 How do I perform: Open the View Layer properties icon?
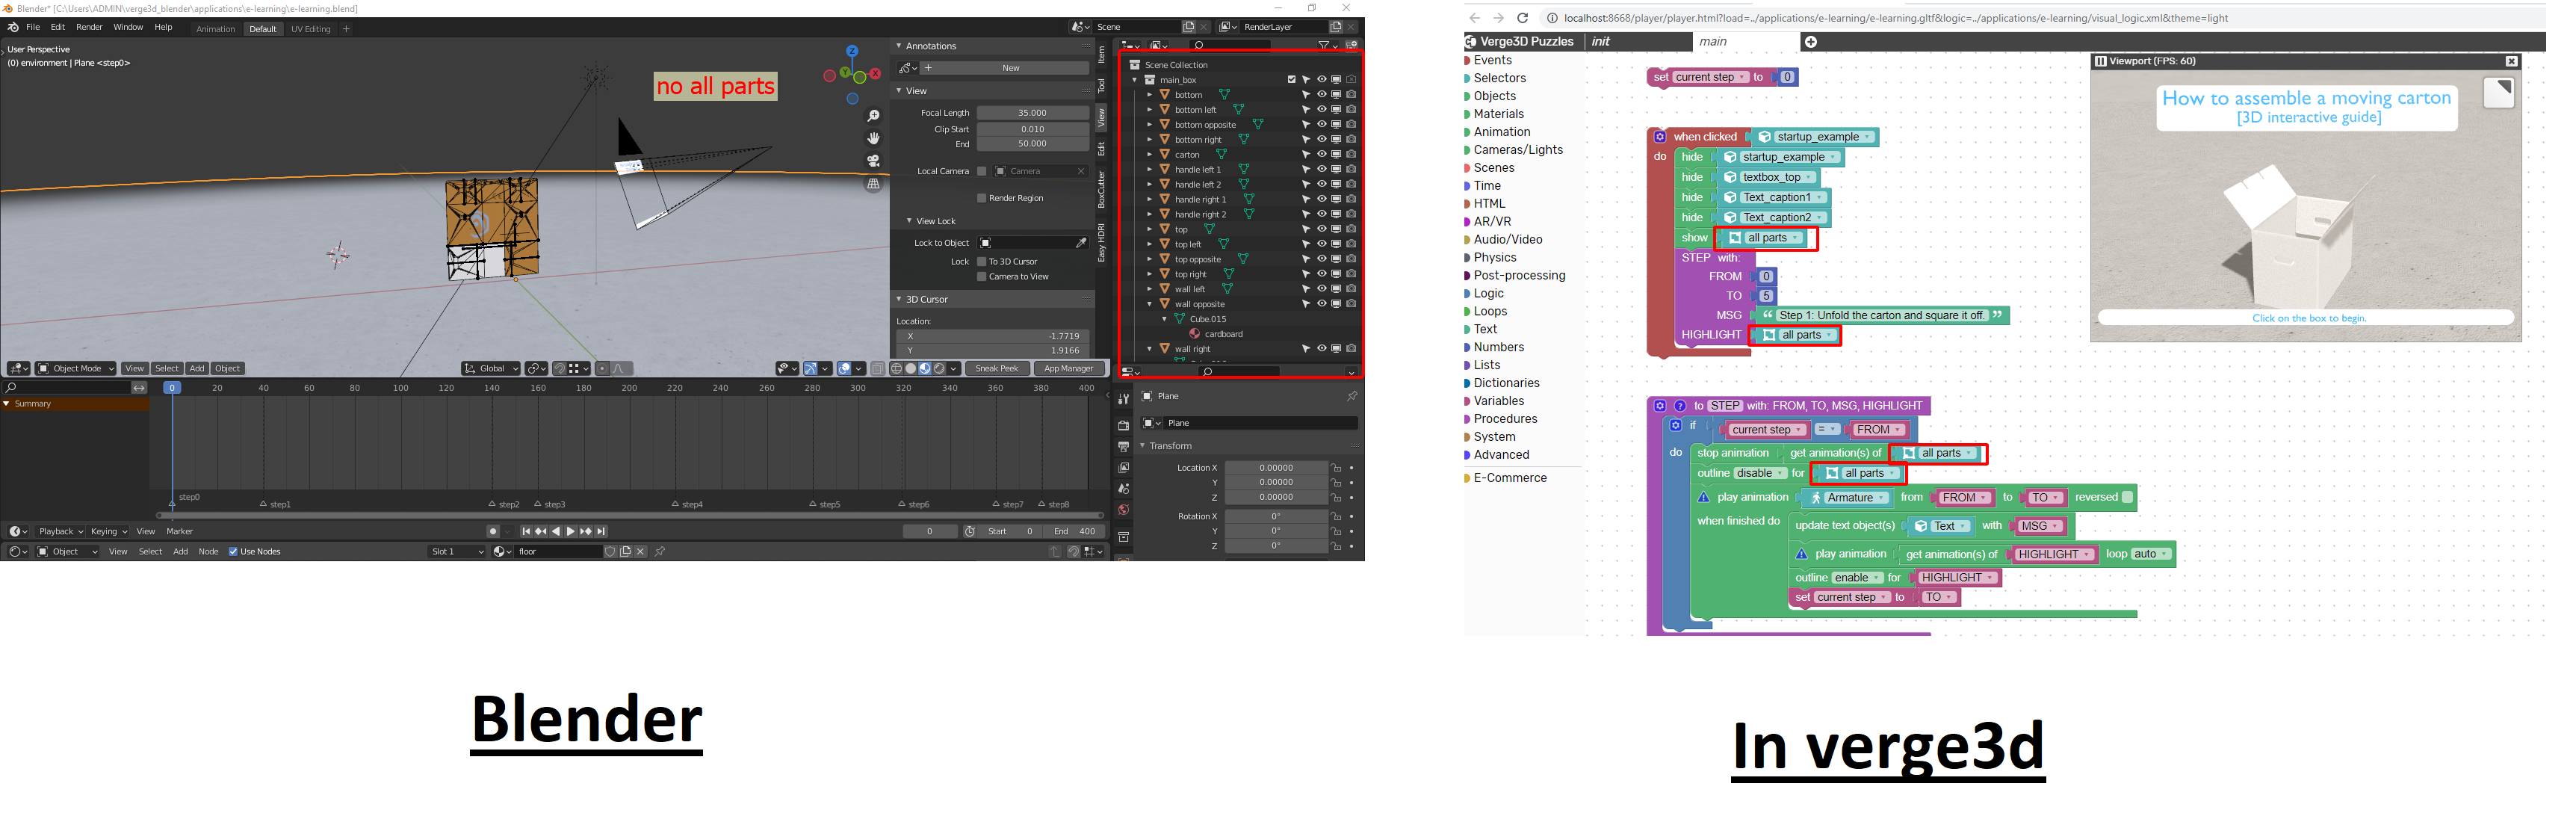pyautogui.click(x=1123, y=468)
